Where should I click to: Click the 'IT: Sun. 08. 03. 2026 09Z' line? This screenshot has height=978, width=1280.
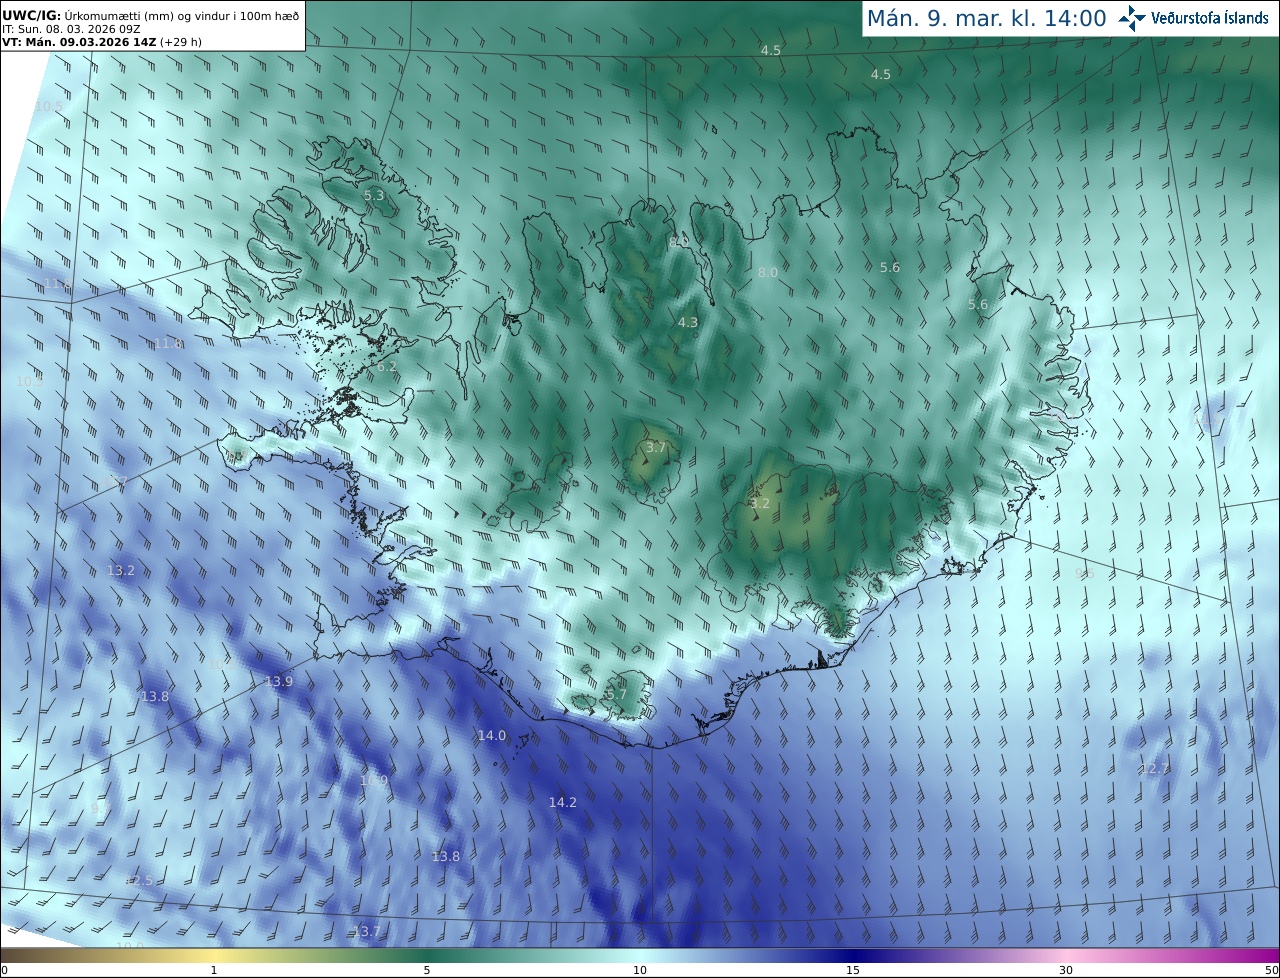[71, 29]
